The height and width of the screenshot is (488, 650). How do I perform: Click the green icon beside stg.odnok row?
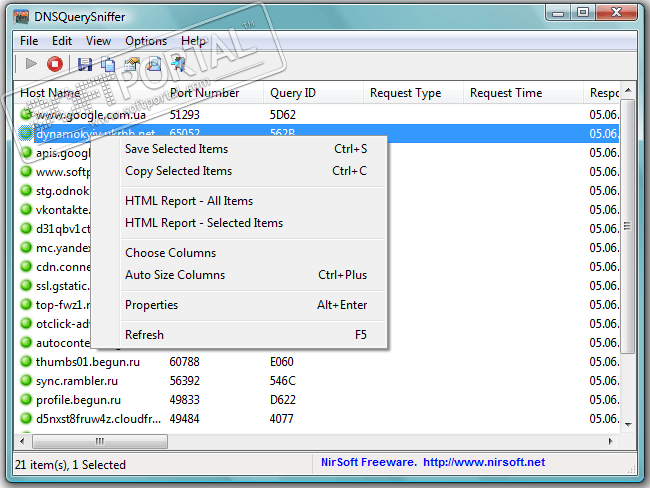26,190
